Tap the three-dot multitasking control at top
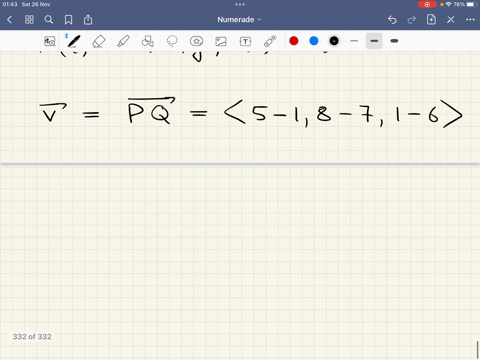 coord(240,4)
